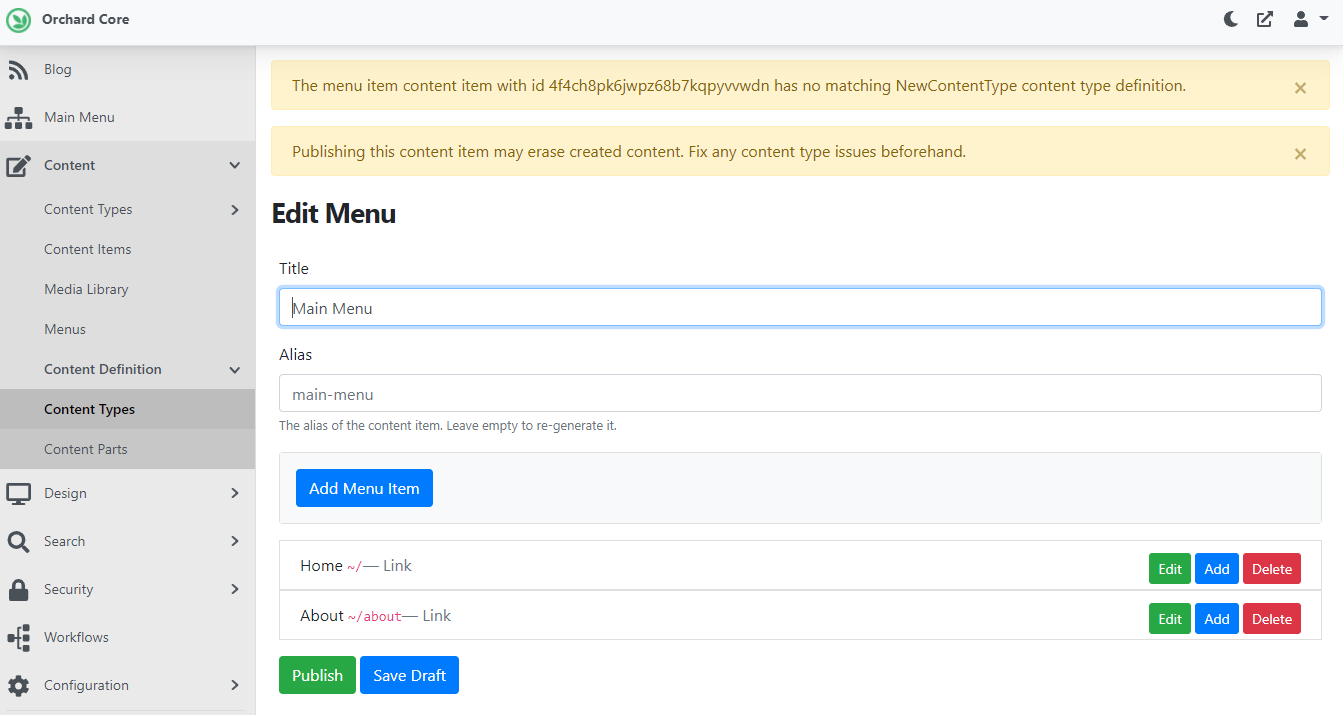Open the user dropdown caret
Image resolution: width=1343 pixels, height=715 pixels.
1324,19
